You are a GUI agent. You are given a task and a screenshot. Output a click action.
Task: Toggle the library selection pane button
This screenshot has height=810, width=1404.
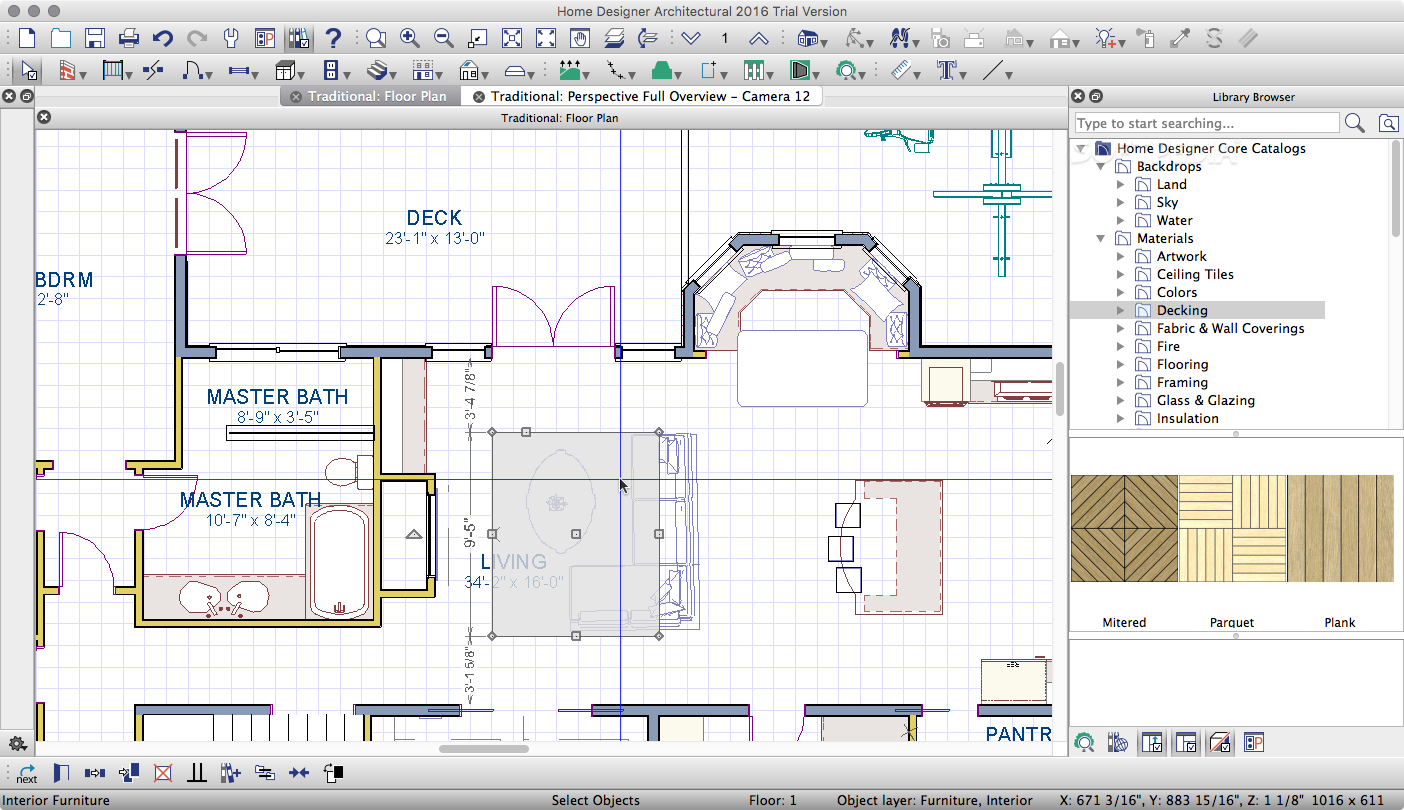click(x=1185, y=743)
